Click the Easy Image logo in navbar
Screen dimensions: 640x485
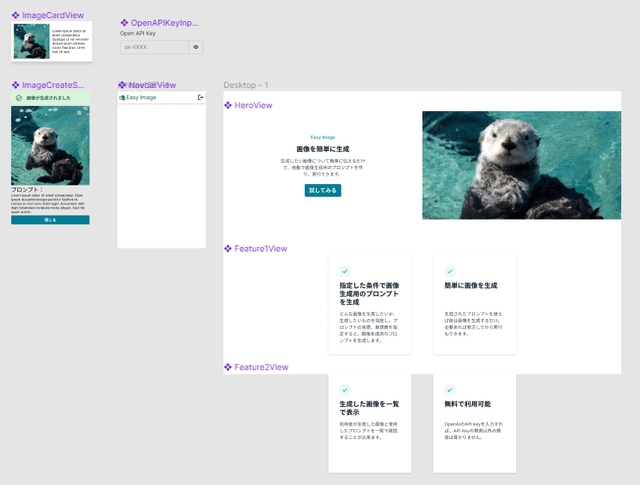coord(138,97)
